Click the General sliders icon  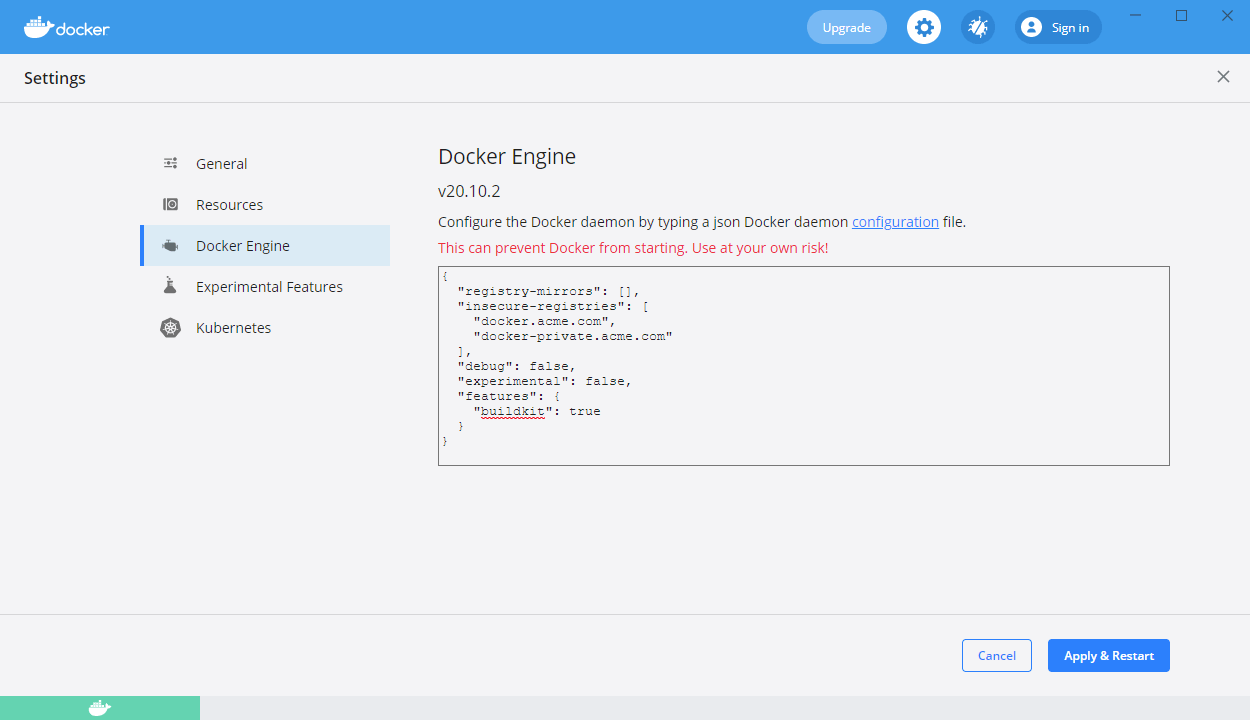pos(171,163)
